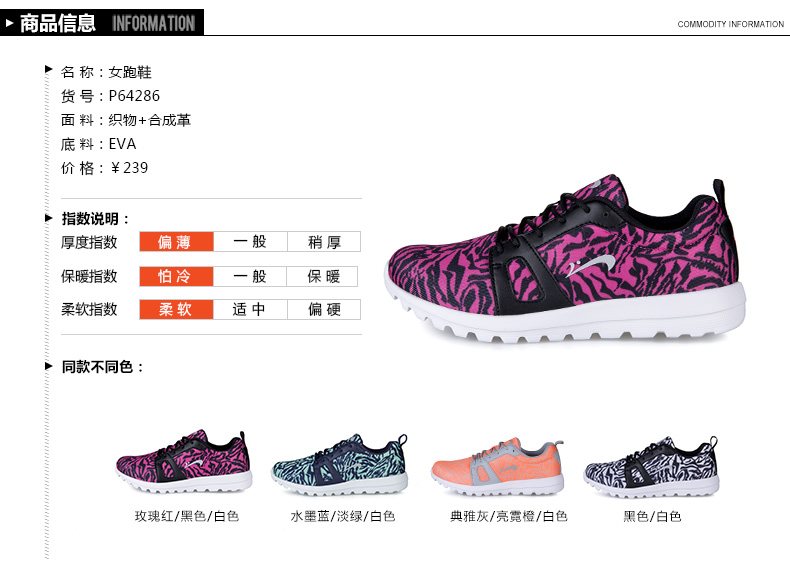
Task: Select the 偏薄 thickness option
Action: coord(176,241)
